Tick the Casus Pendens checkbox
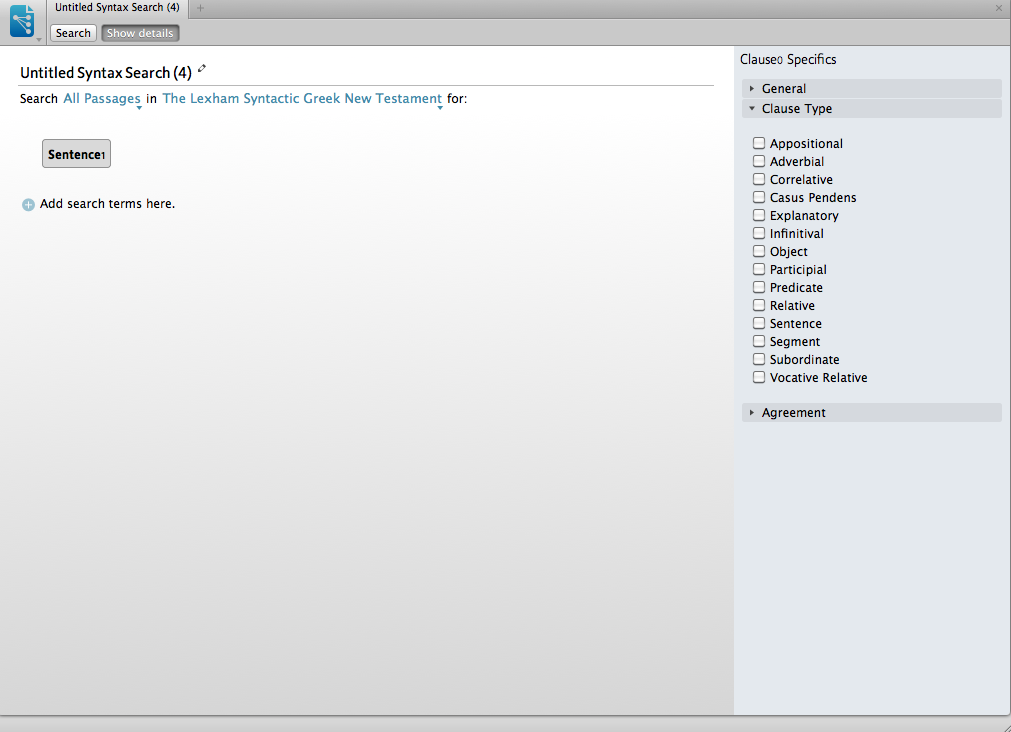This screenshot has width=1011, height=732. click(759, 197)
